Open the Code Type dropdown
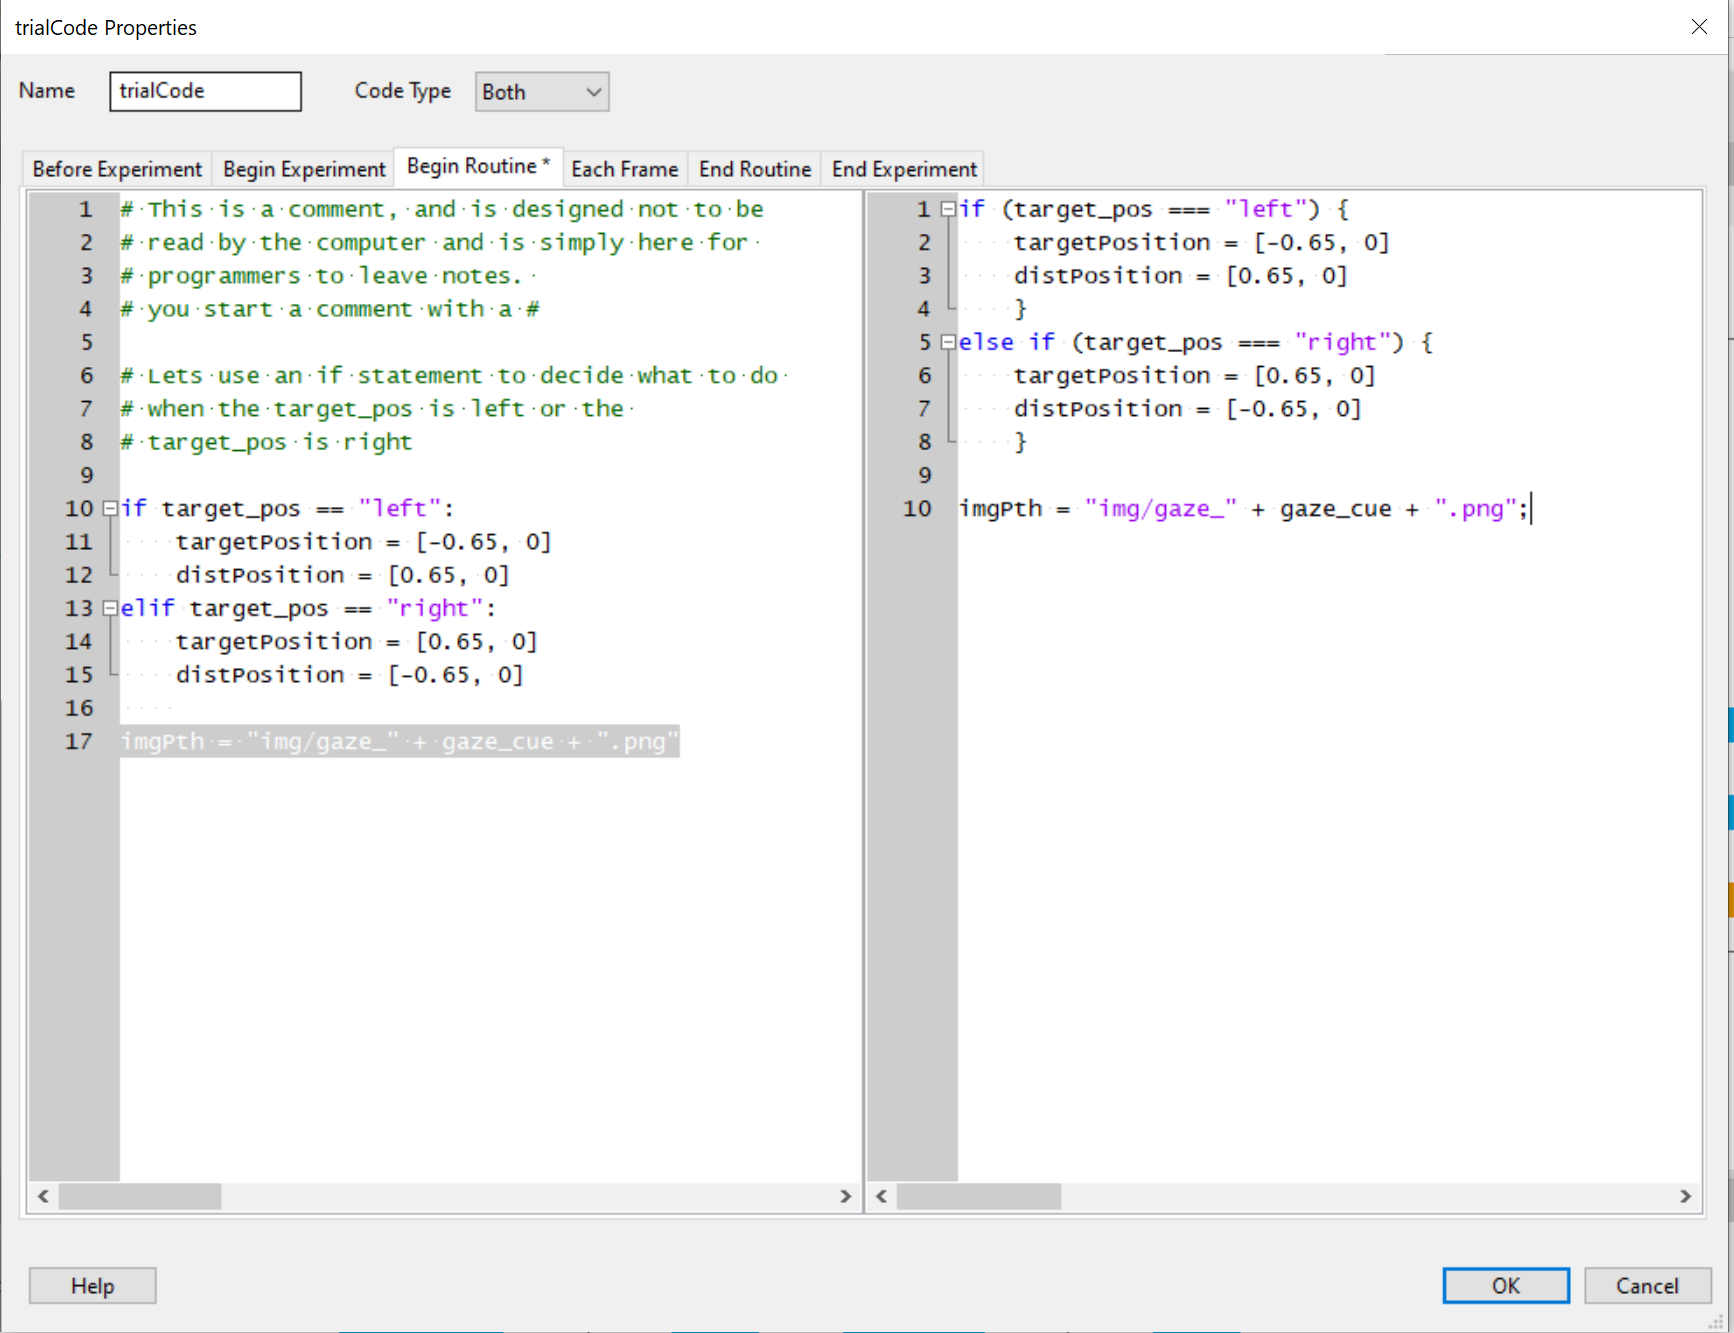Viewport: 1734px width, 1333px height. pyautogui.click(x=541, y=92)
